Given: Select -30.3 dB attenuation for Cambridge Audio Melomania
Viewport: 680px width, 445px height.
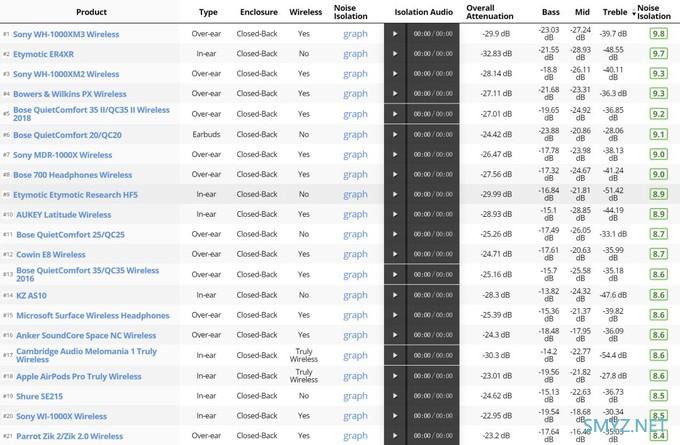Looking at the screenshot, I should (x=496, y=355).
